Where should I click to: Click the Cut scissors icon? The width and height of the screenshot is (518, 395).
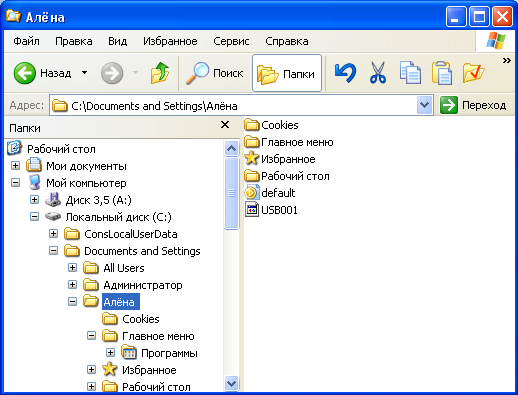pos(378,73)
